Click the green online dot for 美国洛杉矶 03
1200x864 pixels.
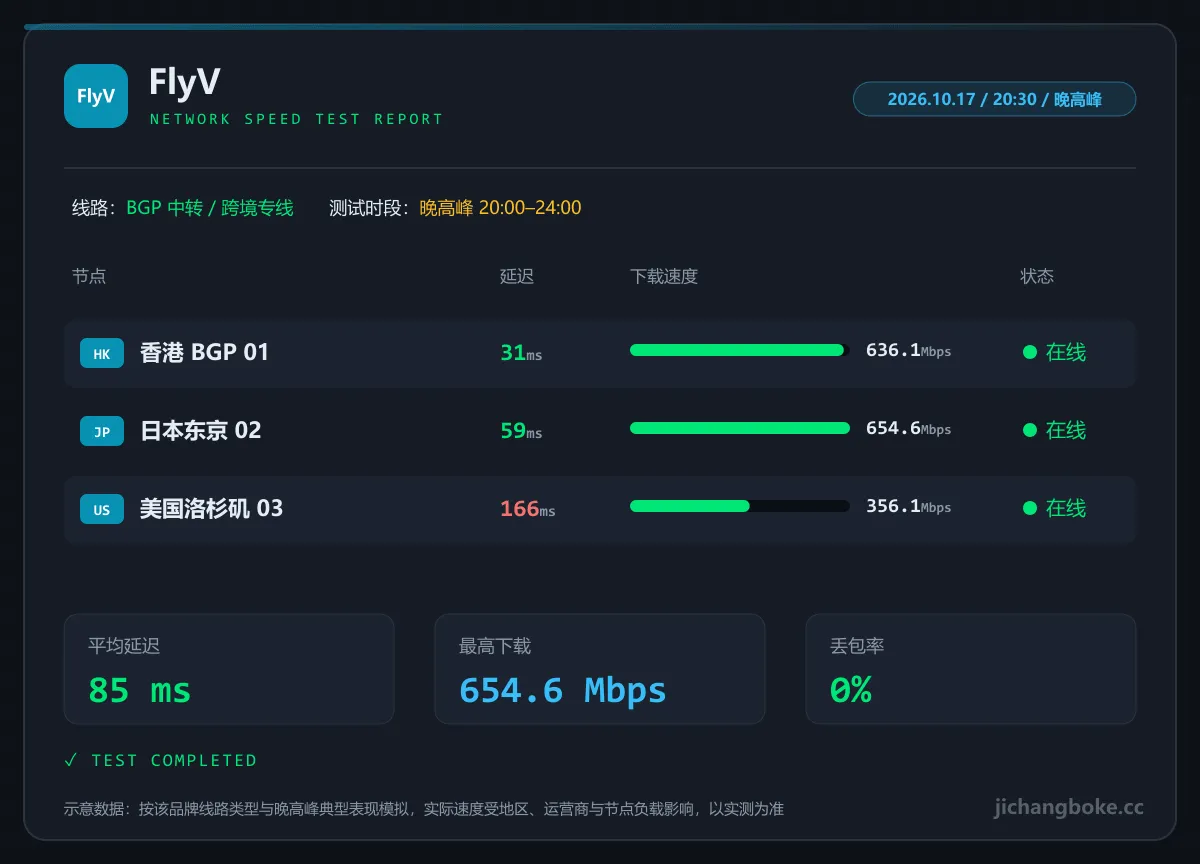(1029, 508)
